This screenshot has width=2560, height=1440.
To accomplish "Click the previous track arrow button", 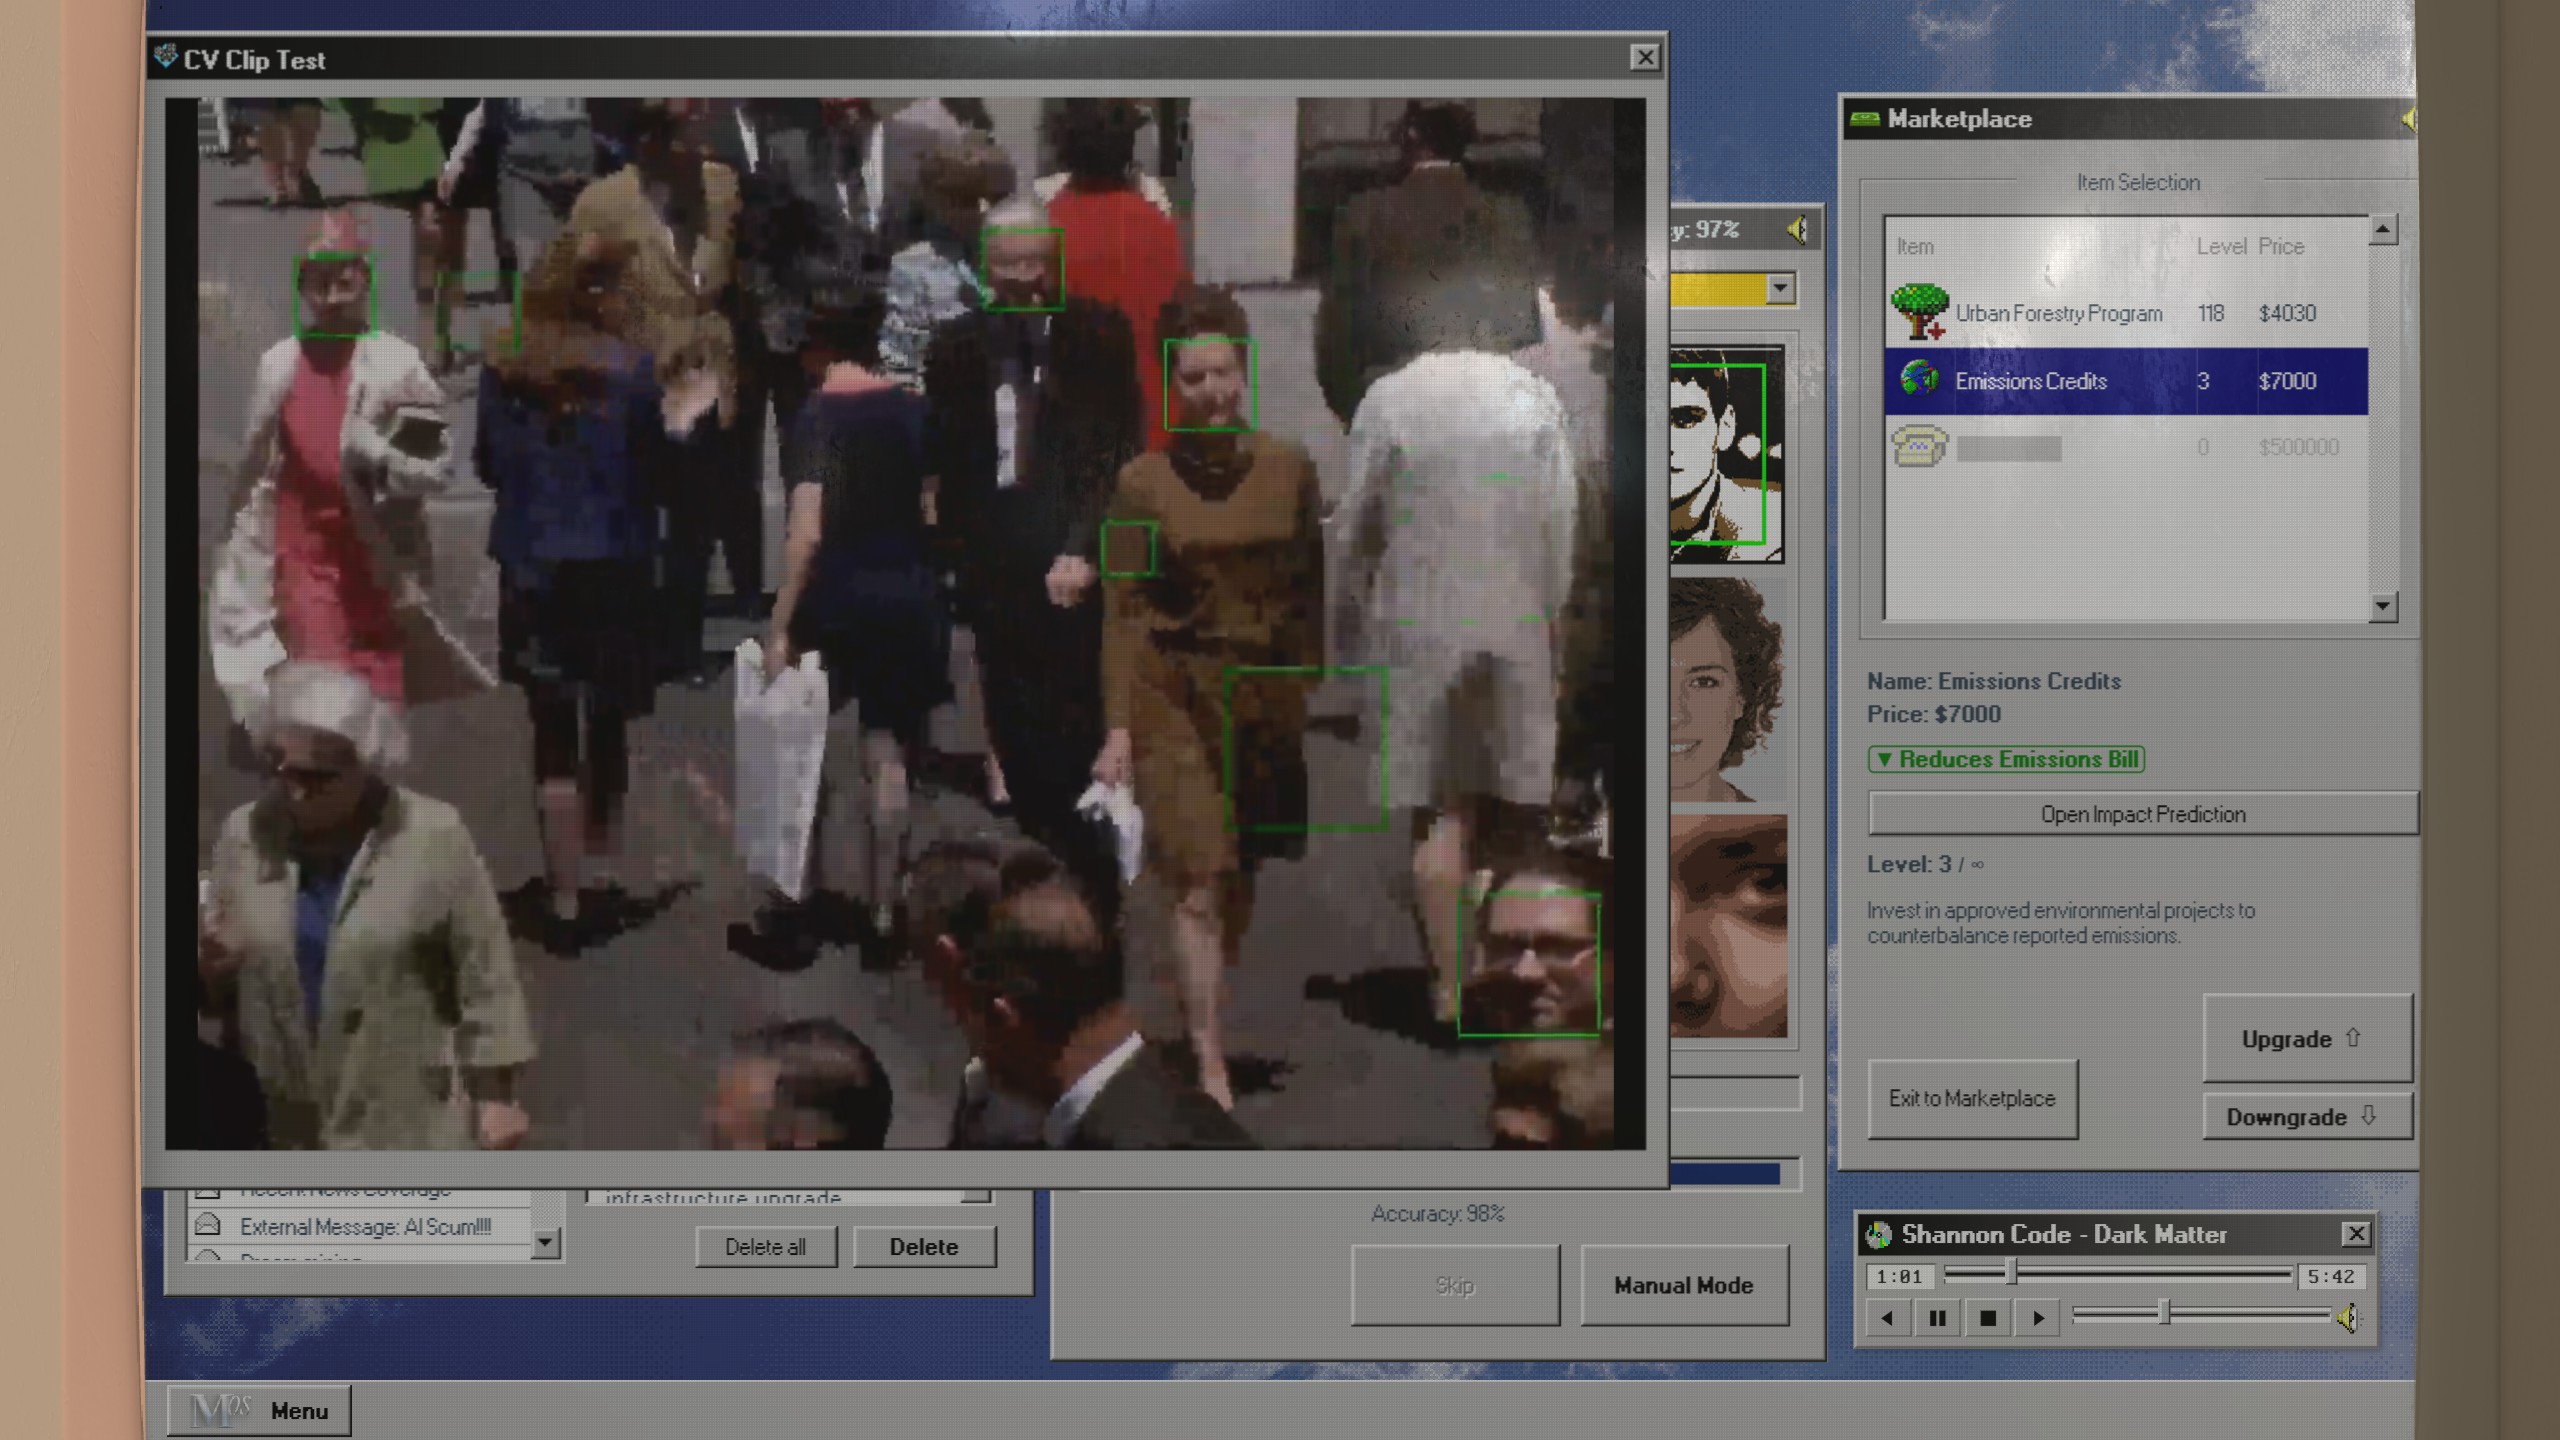I will pos(1887,1318).
